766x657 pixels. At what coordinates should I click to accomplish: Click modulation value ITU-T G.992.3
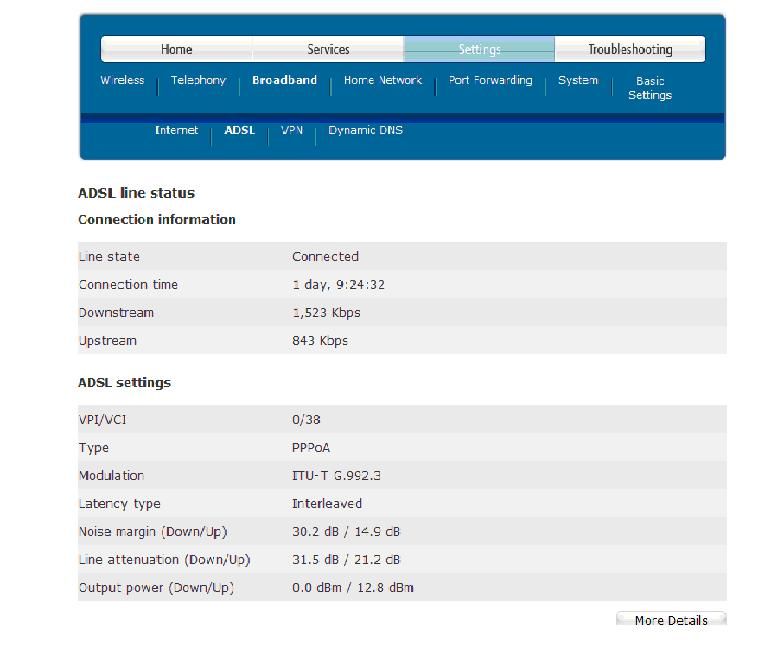pos(336,475)
